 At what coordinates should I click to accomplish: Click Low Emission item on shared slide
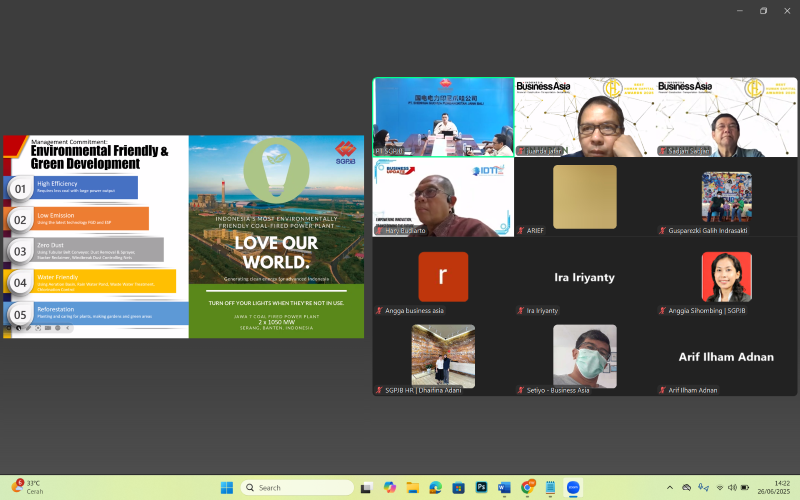[77, 218]
